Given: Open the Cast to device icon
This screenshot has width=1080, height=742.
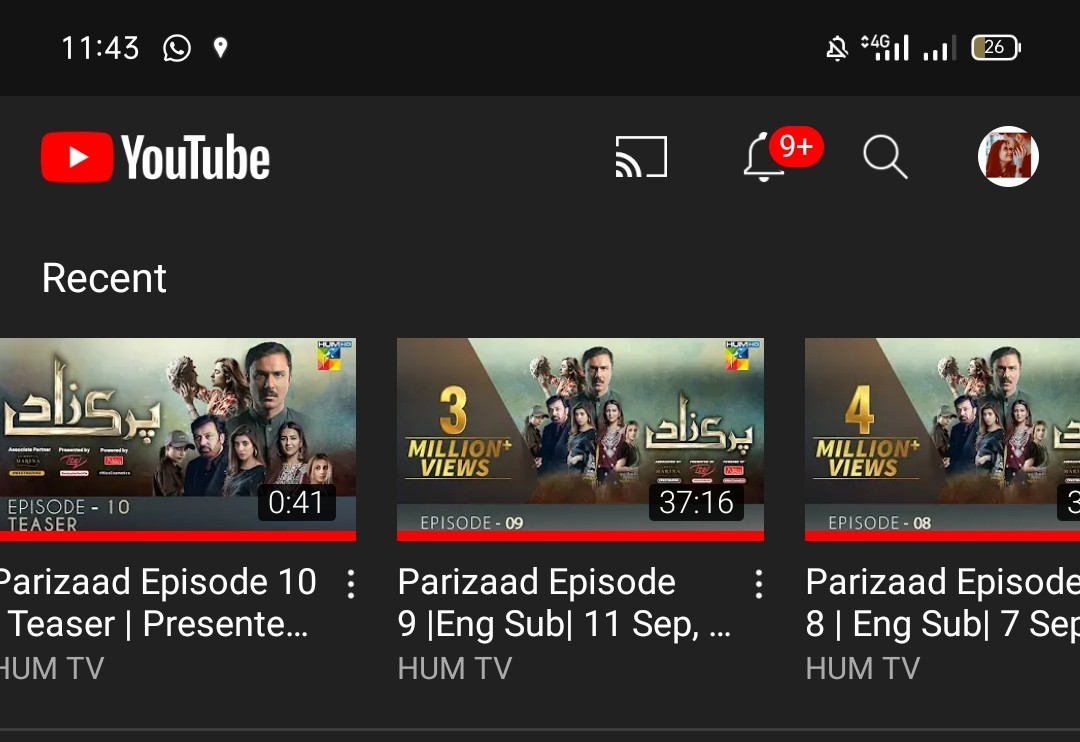Looking at the screenshot, I should 641,156.
